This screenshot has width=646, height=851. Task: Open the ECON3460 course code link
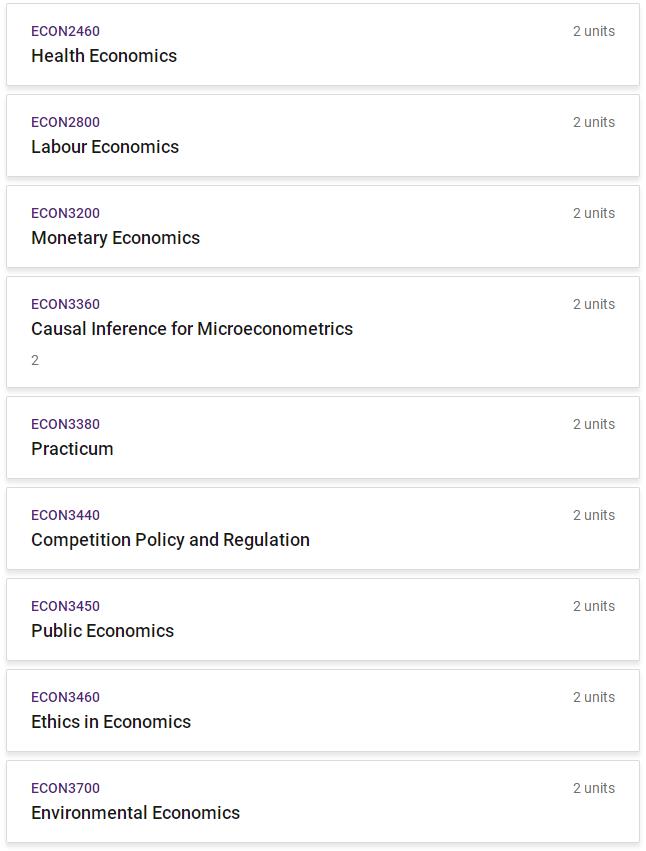[65, 697]
